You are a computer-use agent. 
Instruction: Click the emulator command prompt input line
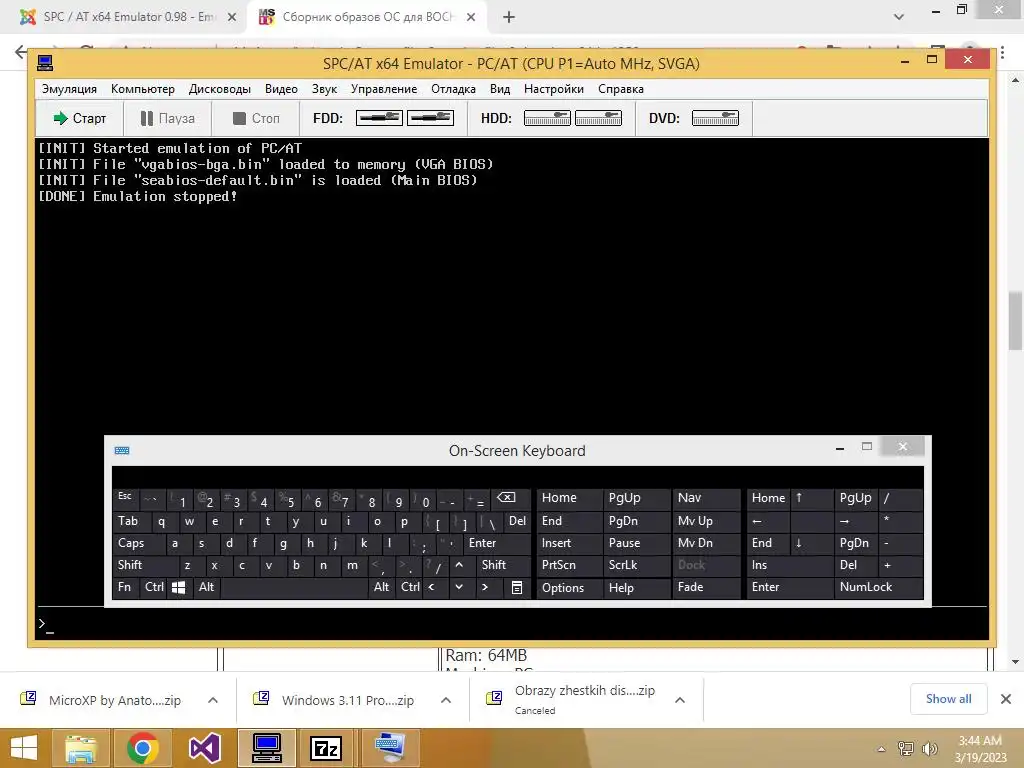point(512,624)
